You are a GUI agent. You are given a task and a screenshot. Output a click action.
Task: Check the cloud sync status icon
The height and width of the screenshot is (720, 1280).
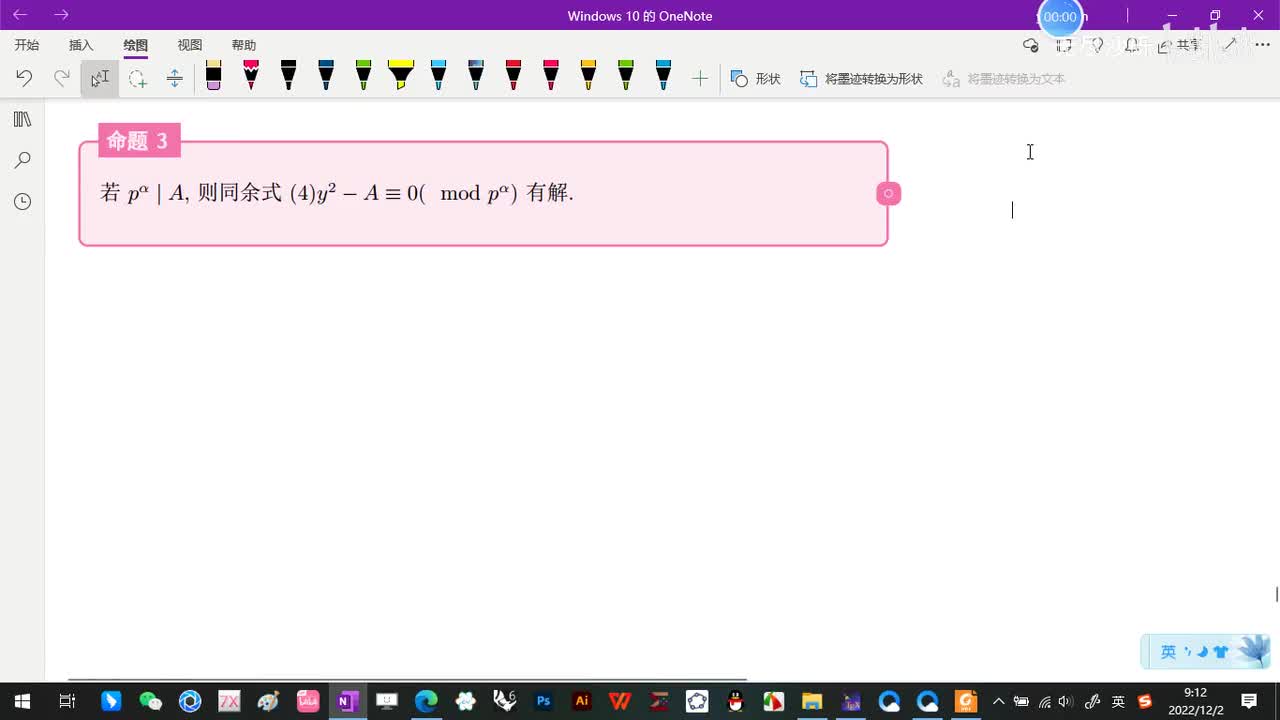coord(1031,45)
